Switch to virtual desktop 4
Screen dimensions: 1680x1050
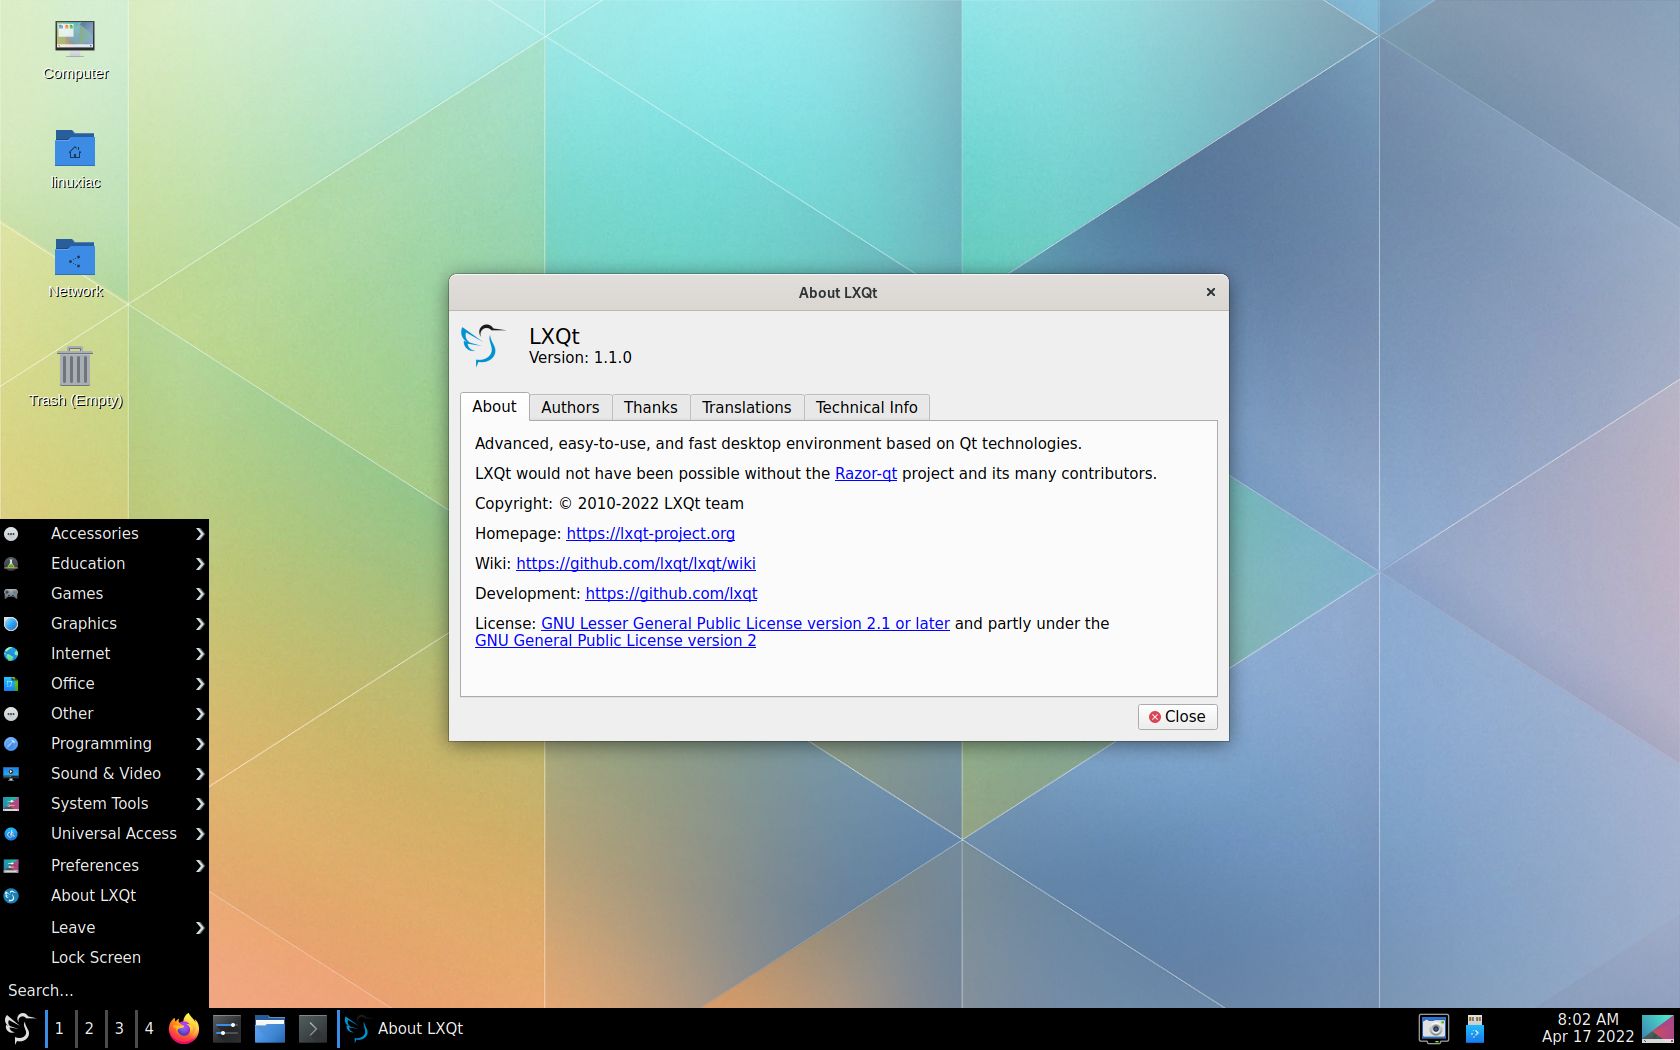149,1028
